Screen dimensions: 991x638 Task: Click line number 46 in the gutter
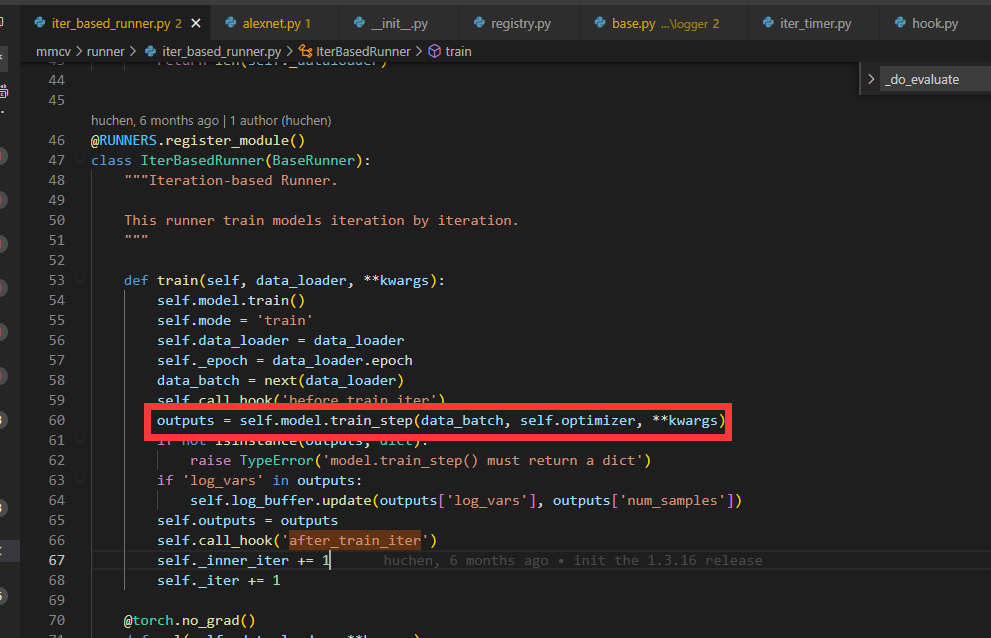(56, 140)
